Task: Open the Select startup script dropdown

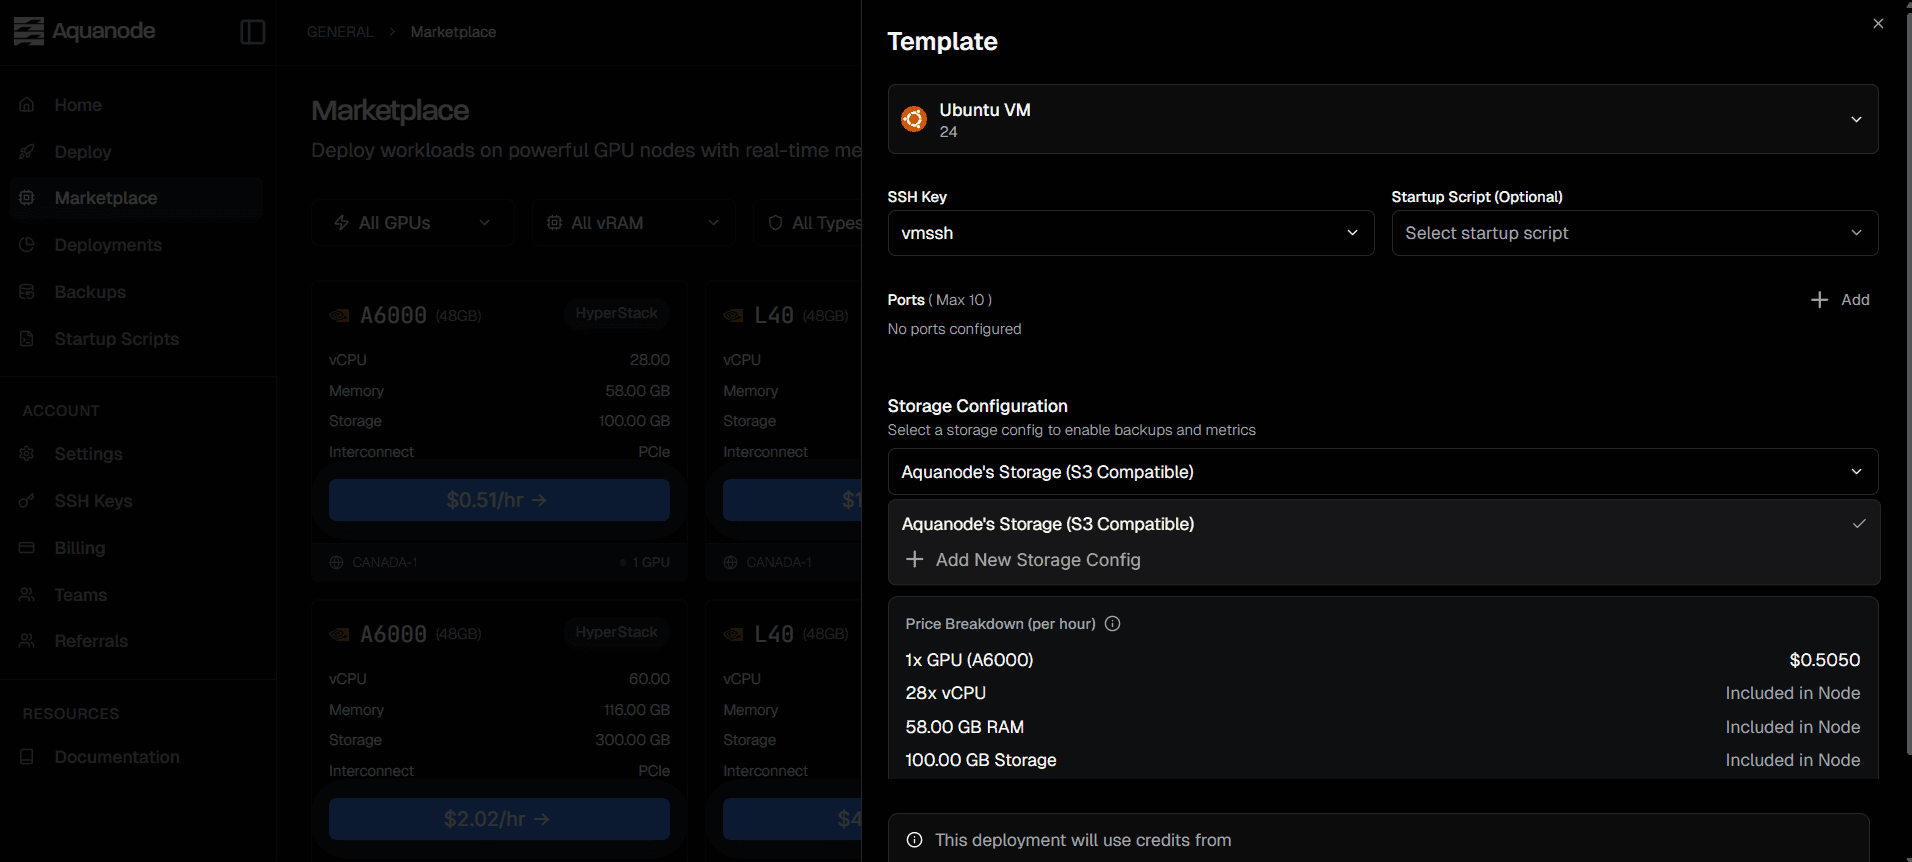Action: [1634, 233]
